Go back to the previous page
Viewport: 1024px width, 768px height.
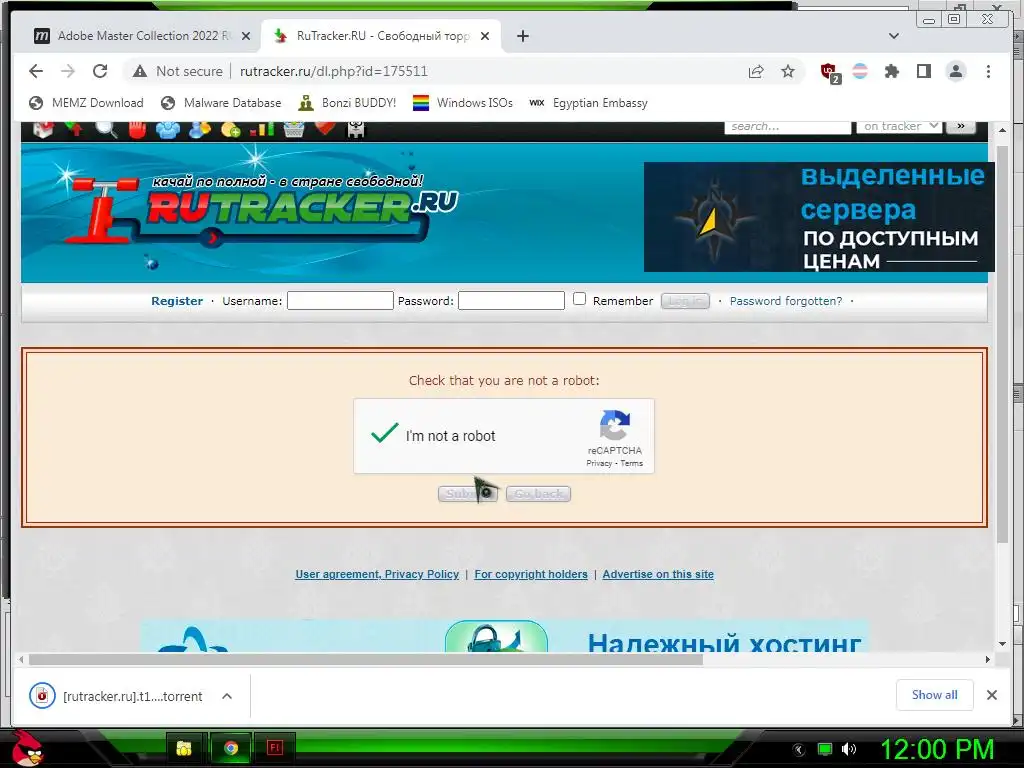click(36, 71)
